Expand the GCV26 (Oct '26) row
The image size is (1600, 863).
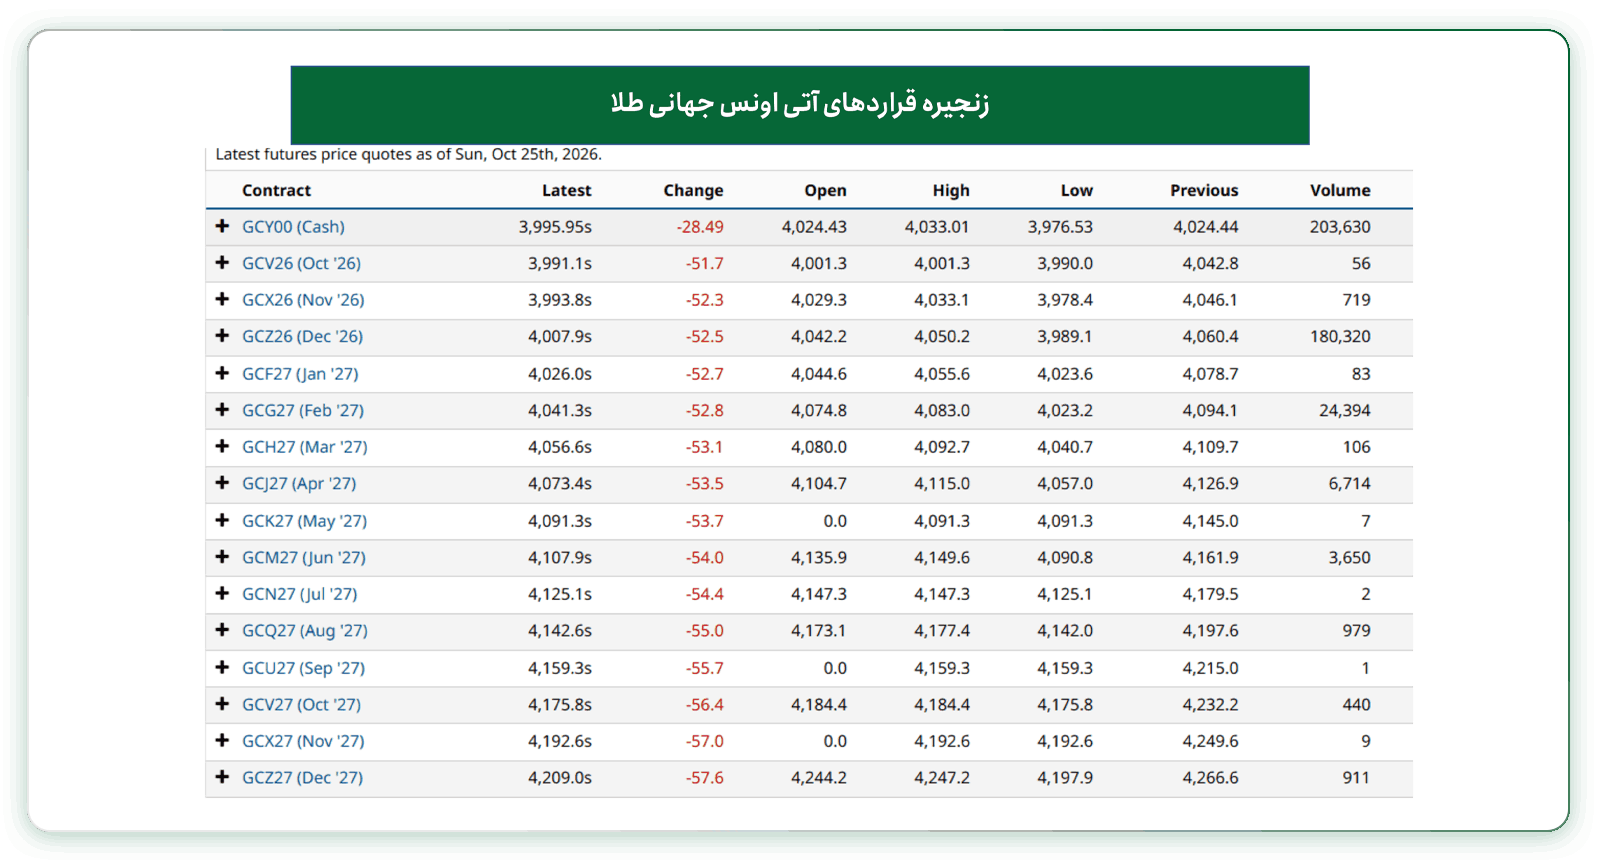(222, 263)
